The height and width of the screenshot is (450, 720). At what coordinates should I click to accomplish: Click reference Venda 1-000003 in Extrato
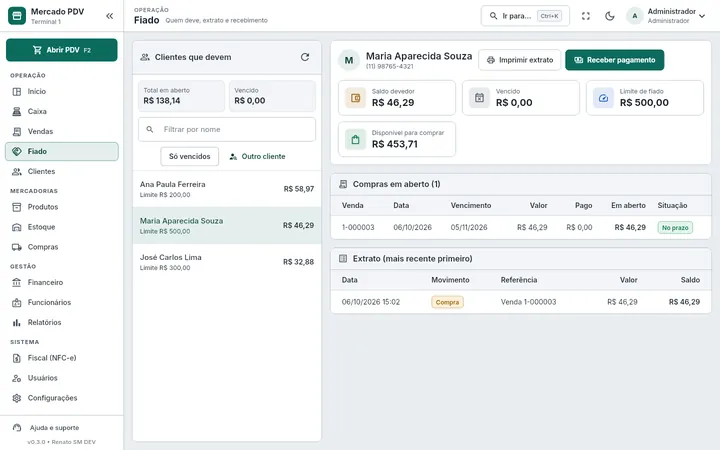pyautogui.click(x=529, y=302)
